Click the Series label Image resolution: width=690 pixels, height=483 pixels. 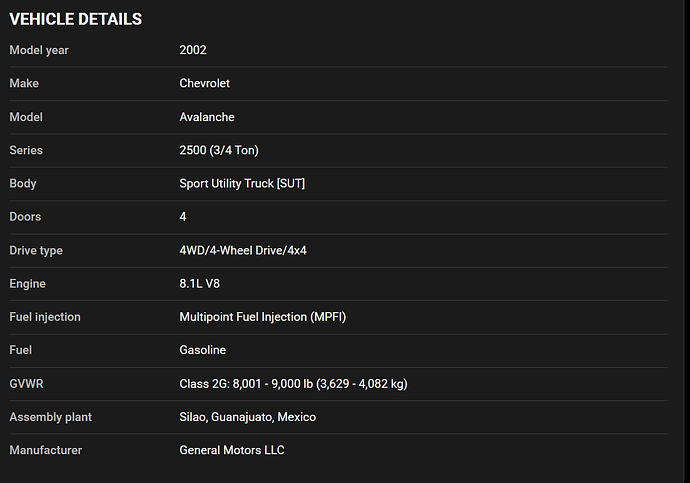click(26, 150)
